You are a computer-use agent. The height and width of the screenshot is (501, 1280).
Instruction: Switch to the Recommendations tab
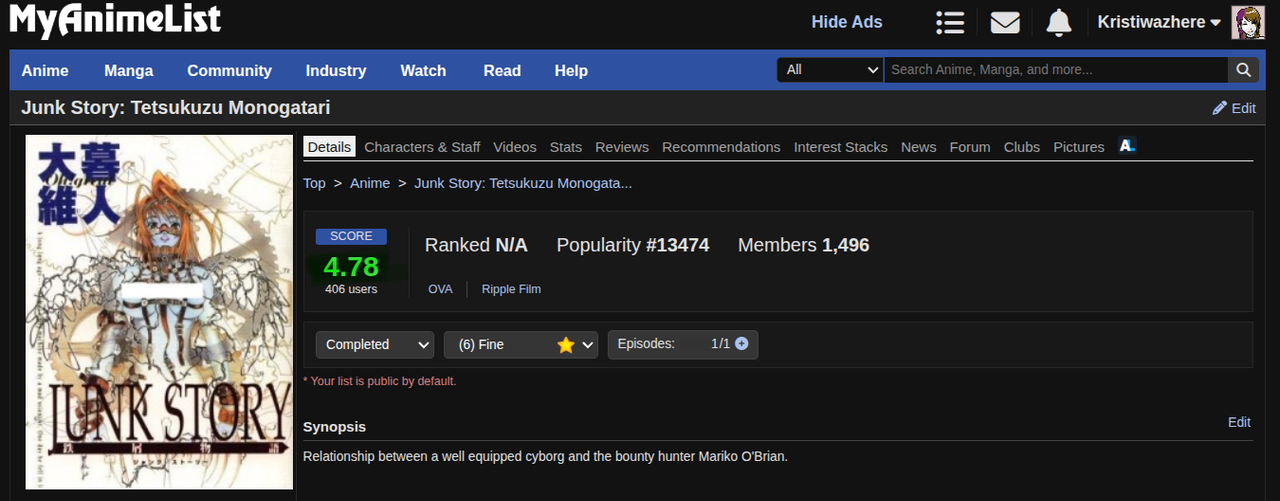[x=721, y=147]
